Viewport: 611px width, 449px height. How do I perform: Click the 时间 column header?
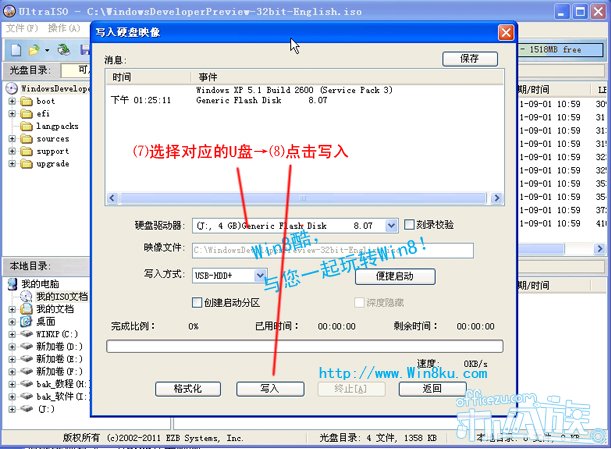148,77
